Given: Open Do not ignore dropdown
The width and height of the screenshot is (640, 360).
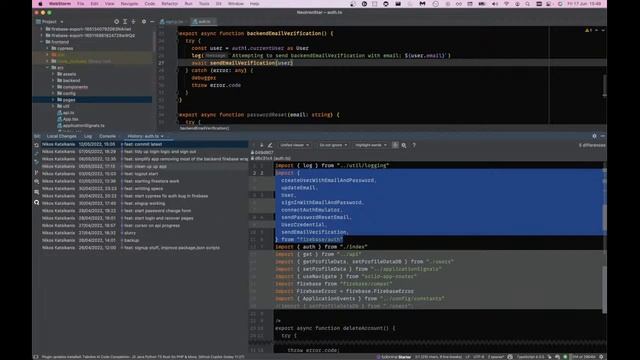Looking at the screenshot, I should pos(333,145).
